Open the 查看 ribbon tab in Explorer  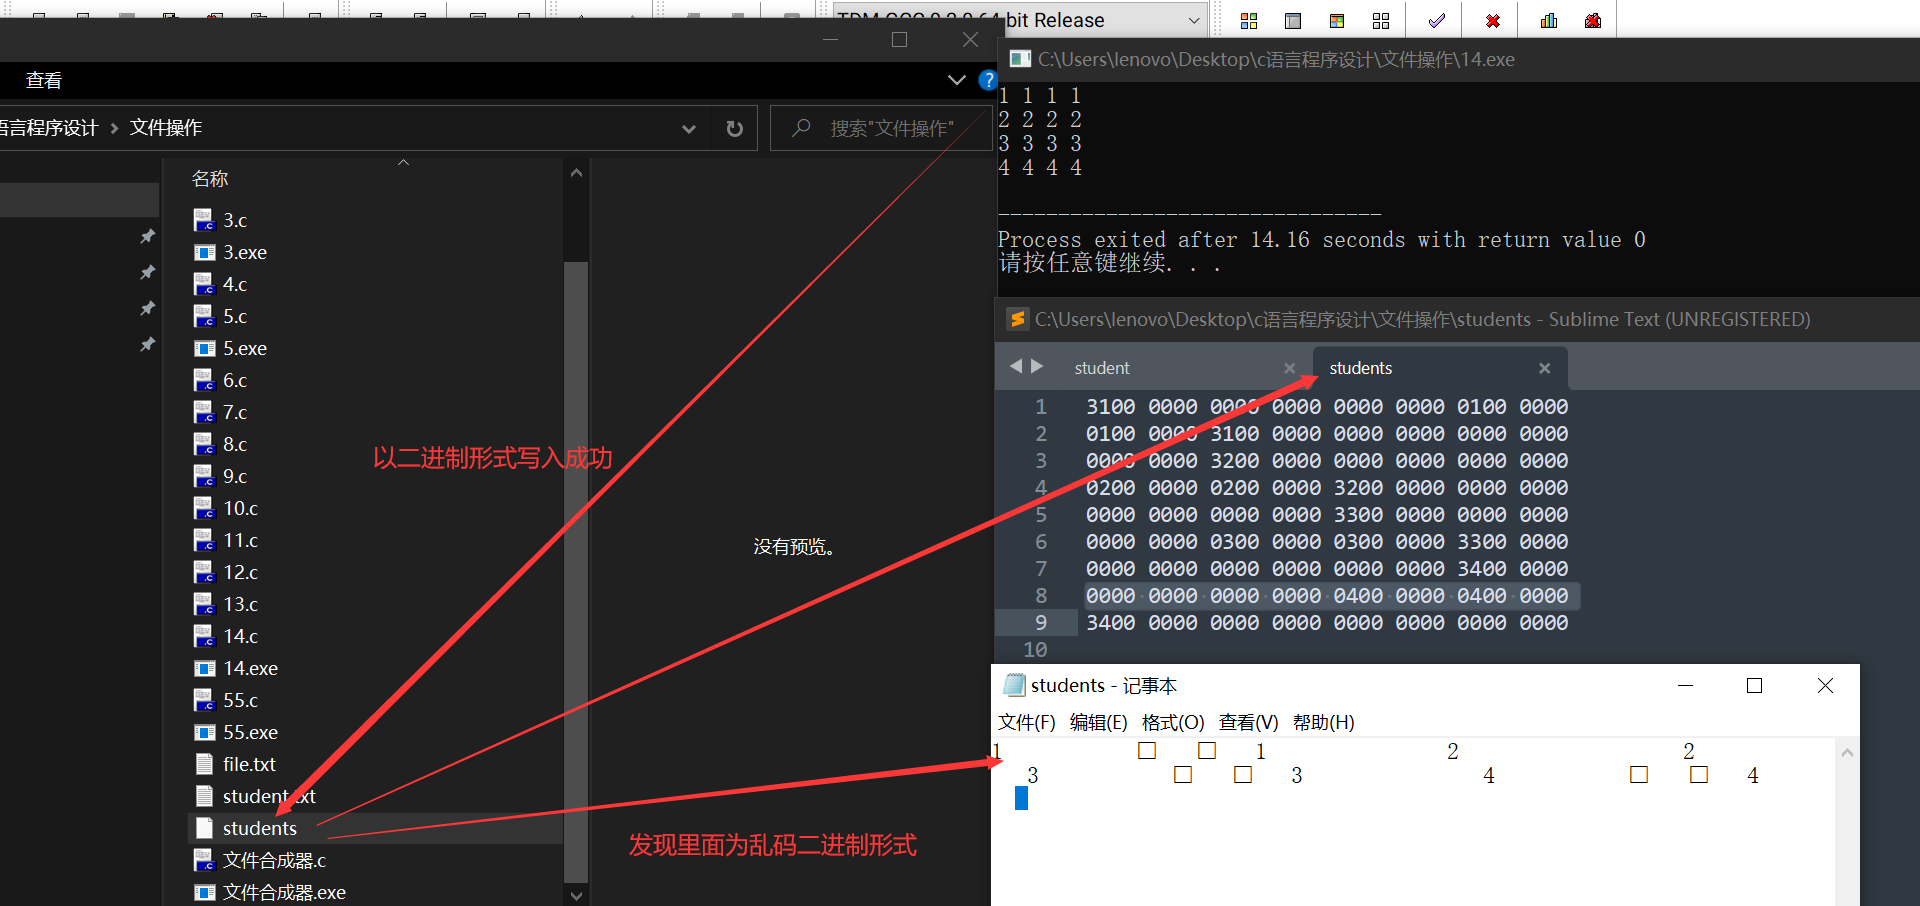click(44, 80)
